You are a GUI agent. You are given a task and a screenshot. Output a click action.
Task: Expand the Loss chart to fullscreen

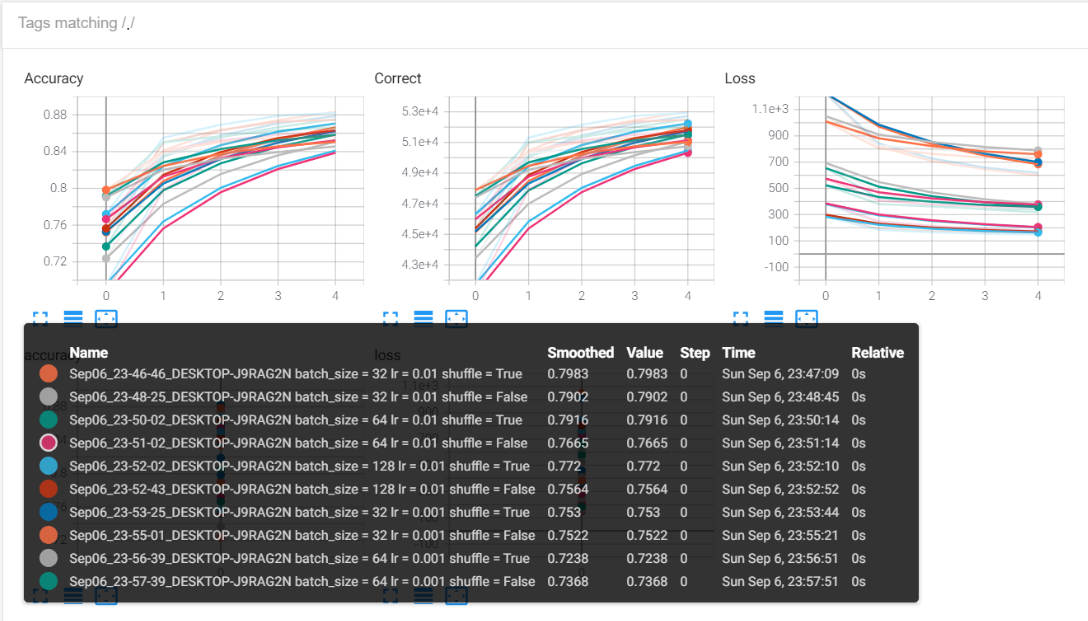point(740,318)
